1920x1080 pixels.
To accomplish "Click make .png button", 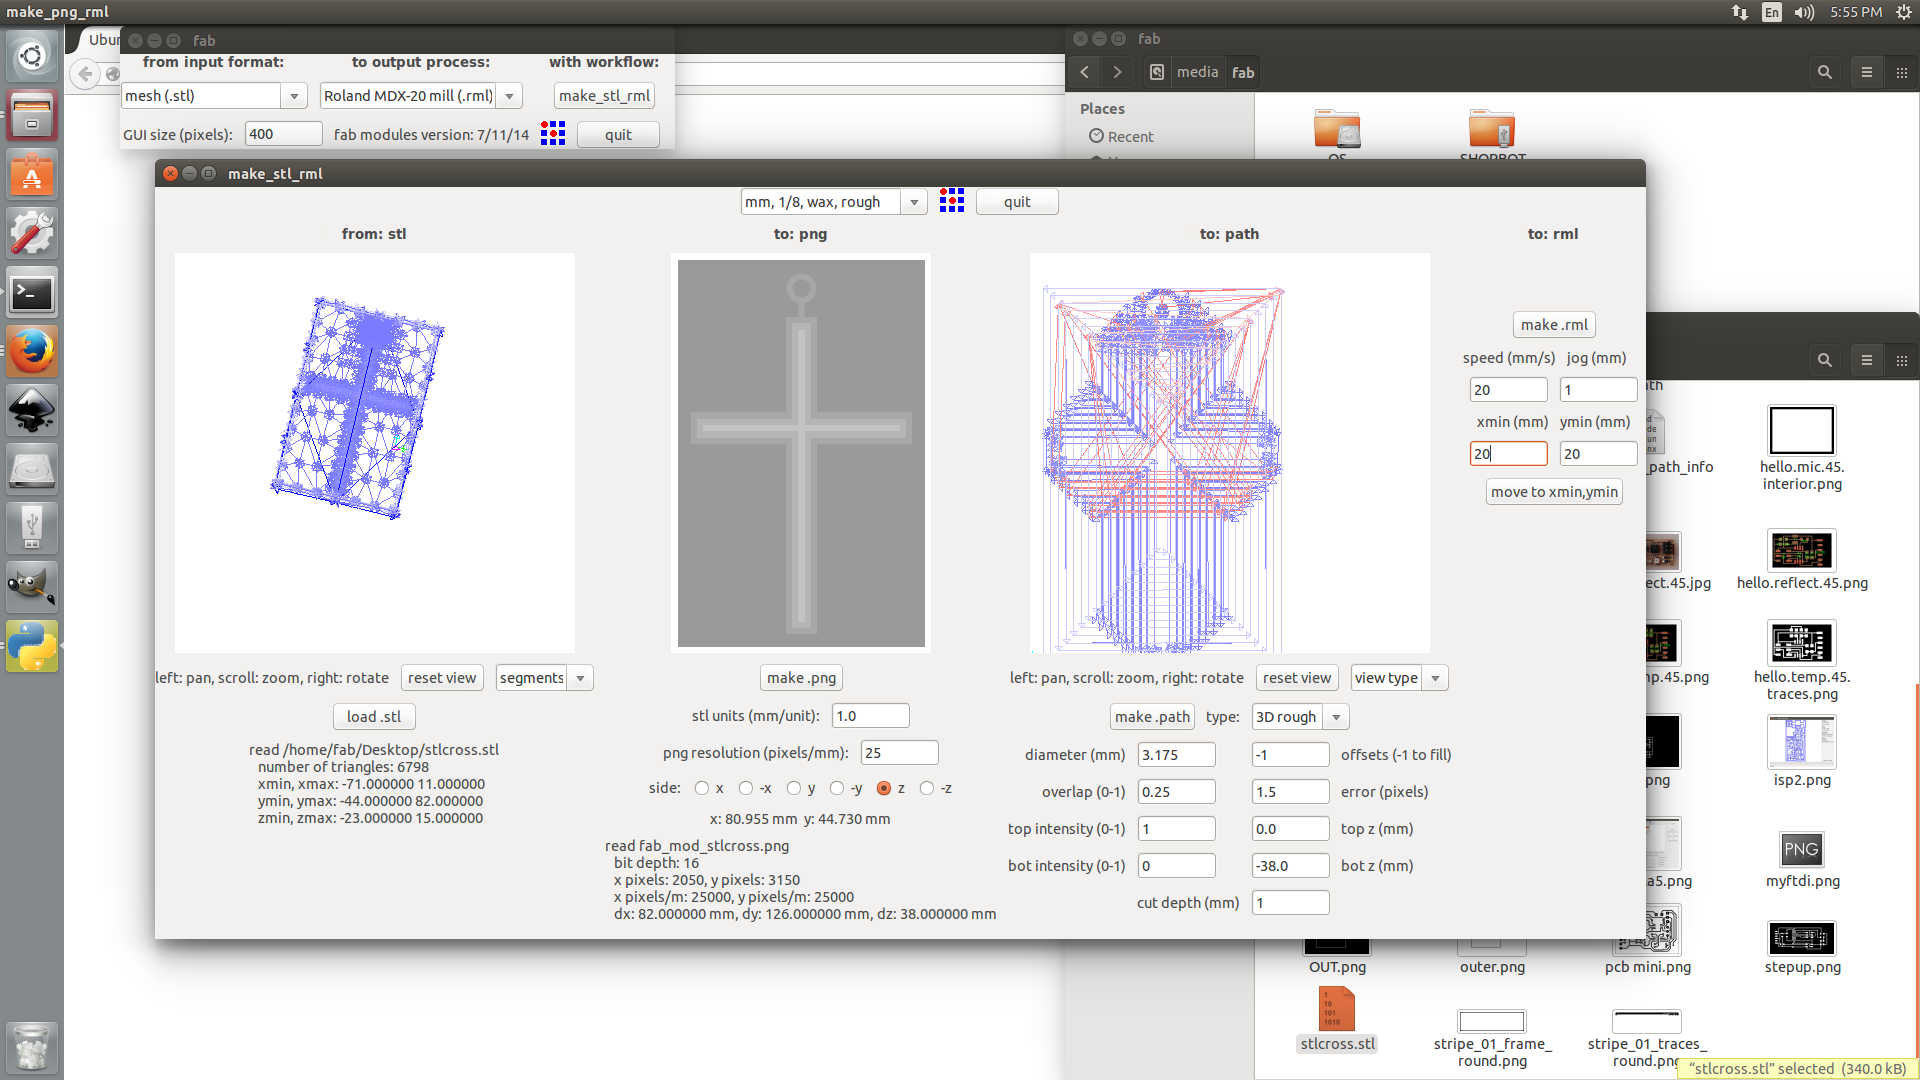I will [801, 678].
